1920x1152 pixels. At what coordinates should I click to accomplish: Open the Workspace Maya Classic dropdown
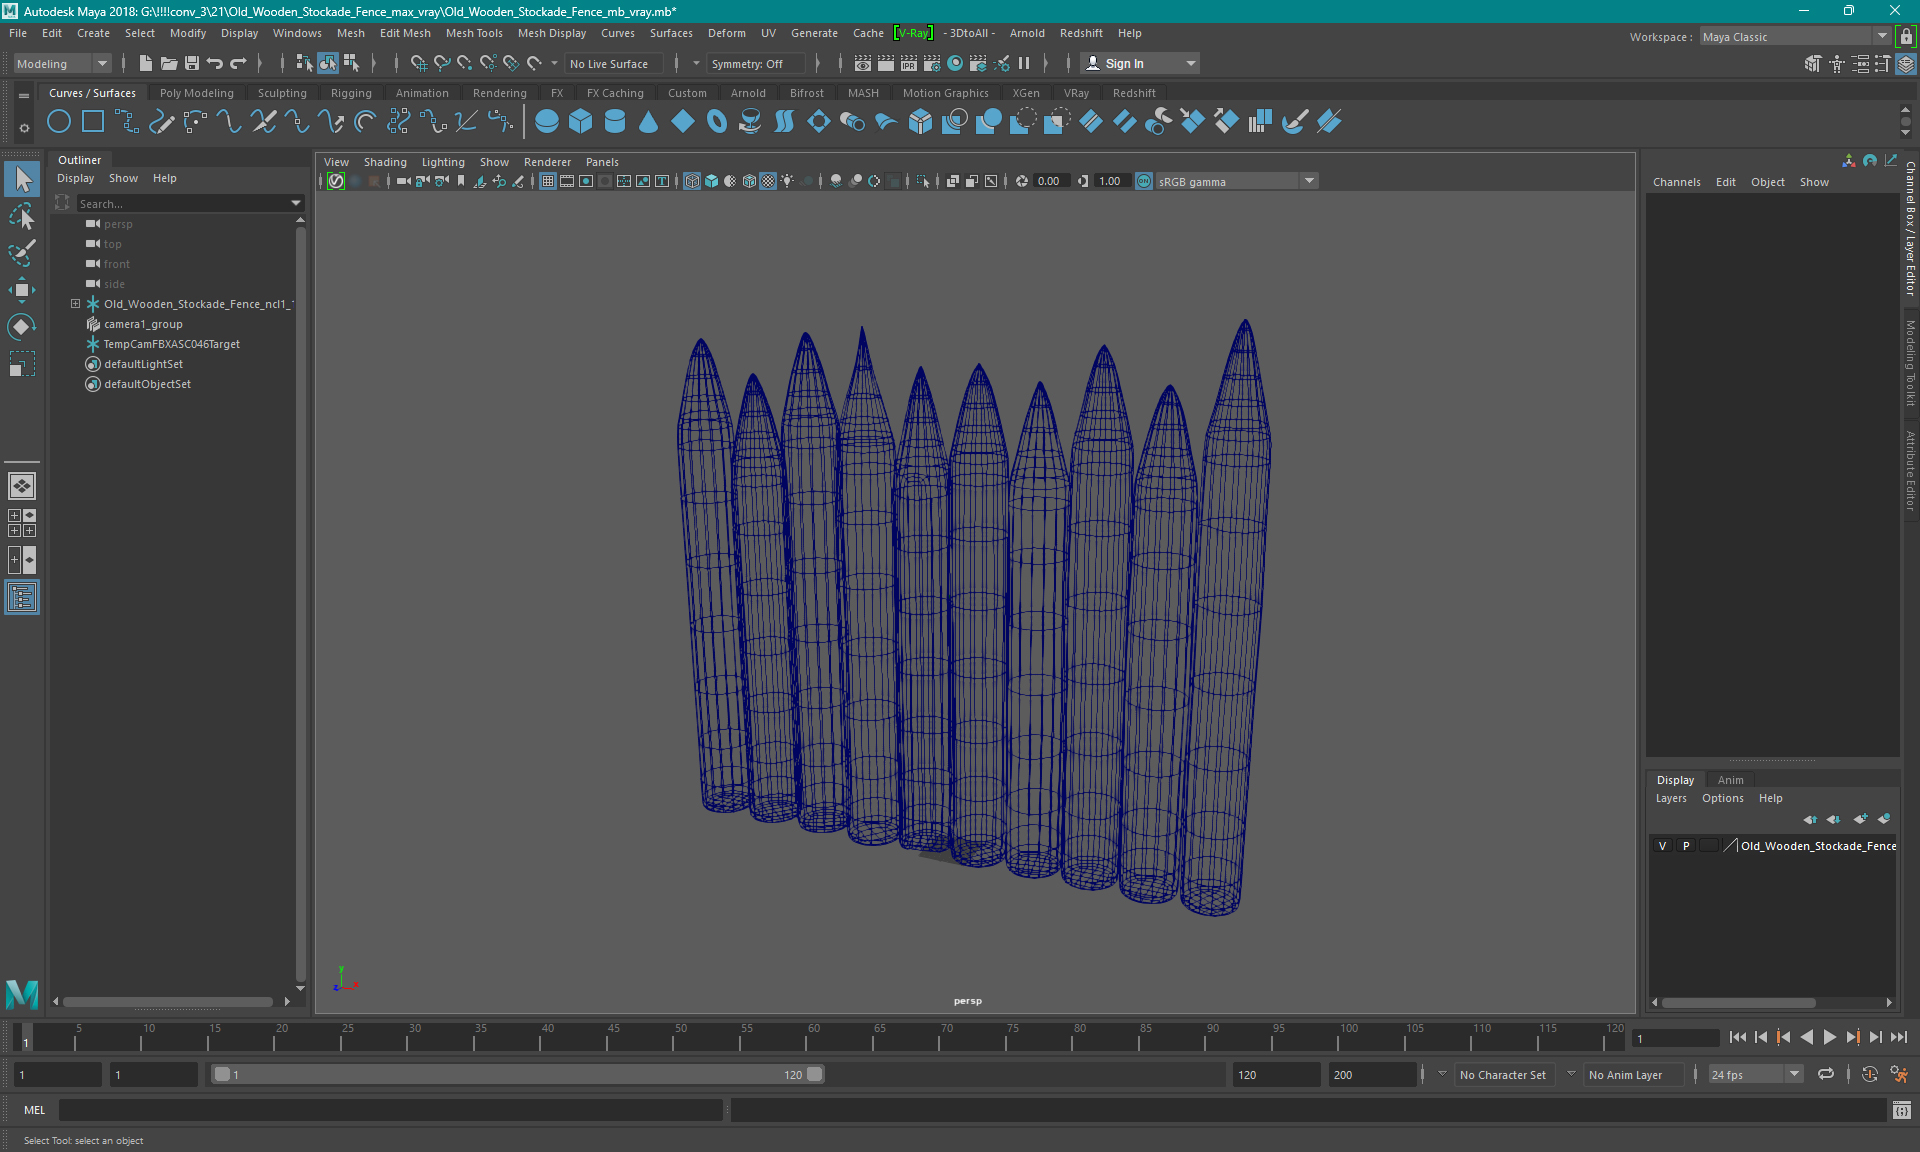(x=1794, y=37)
